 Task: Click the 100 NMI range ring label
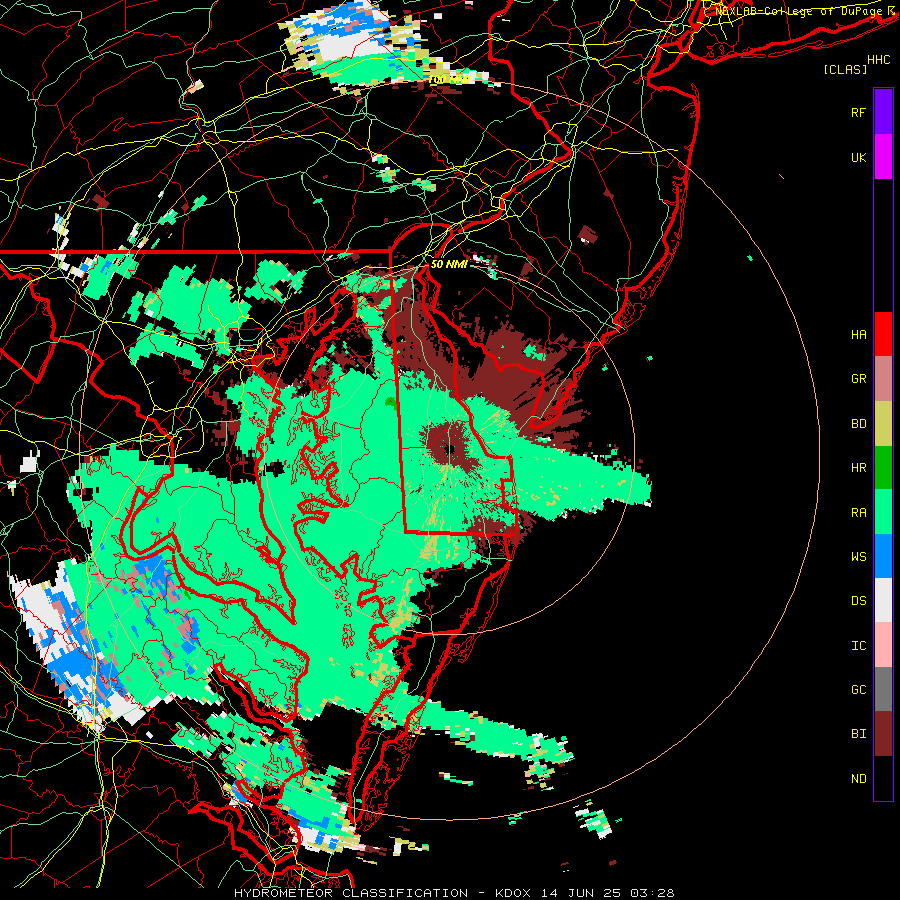pos(451,79)
